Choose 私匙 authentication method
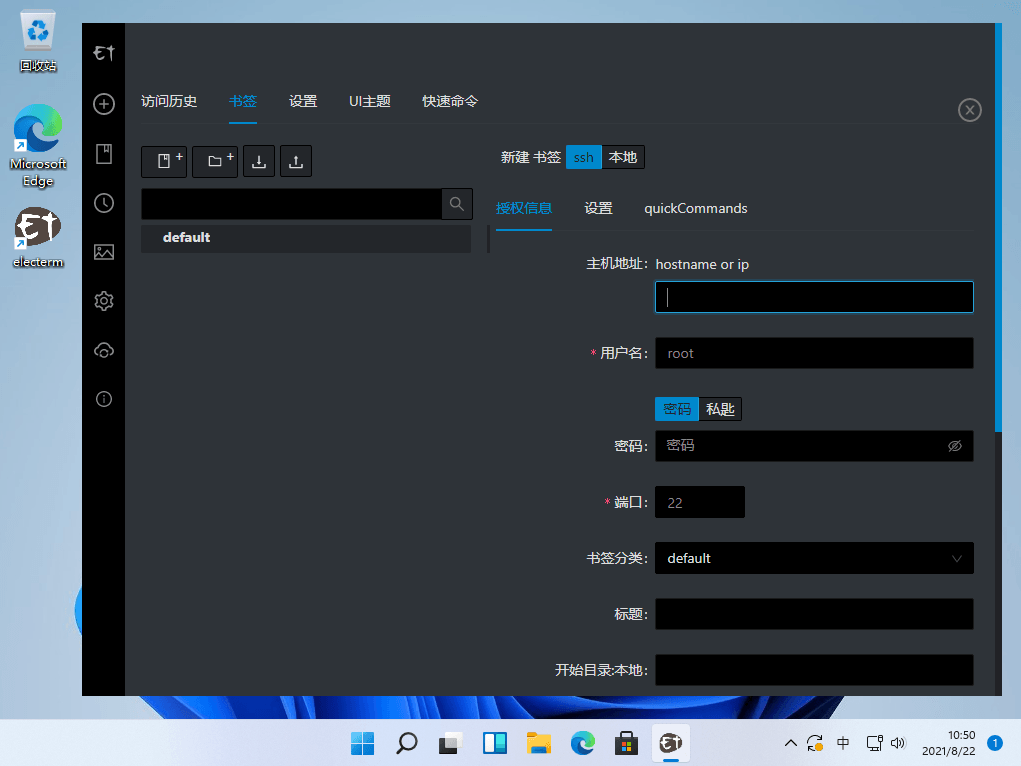 pos(720,409)
